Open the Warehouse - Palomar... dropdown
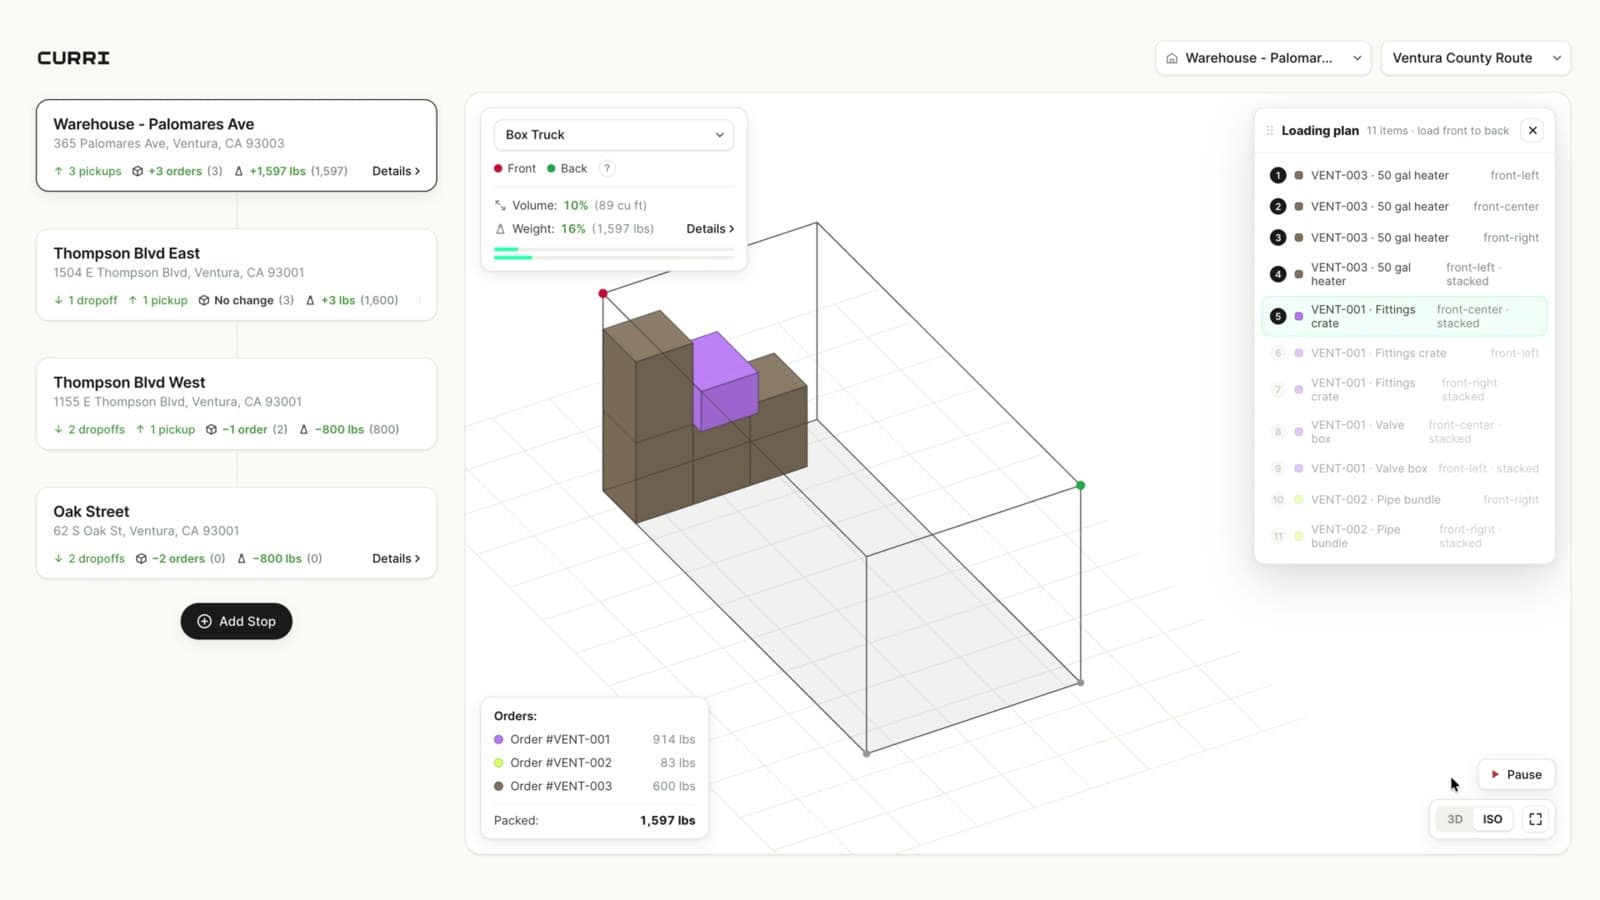The image size is (1600, 900). pos(1263,58)
